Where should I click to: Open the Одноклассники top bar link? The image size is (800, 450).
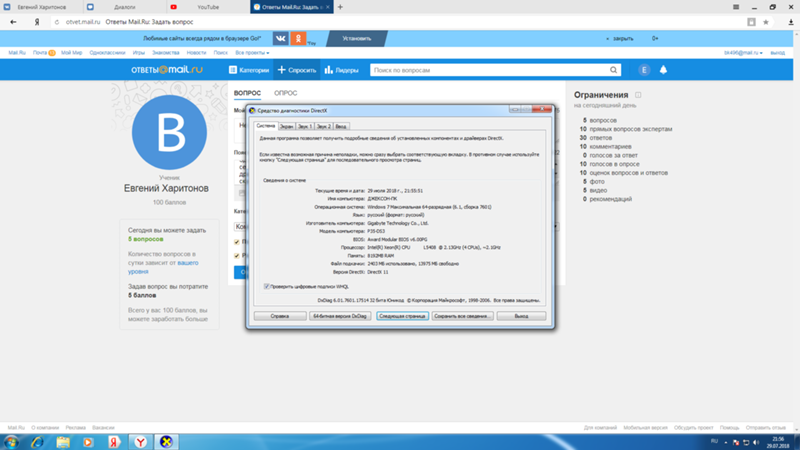[x=107, y=53]
